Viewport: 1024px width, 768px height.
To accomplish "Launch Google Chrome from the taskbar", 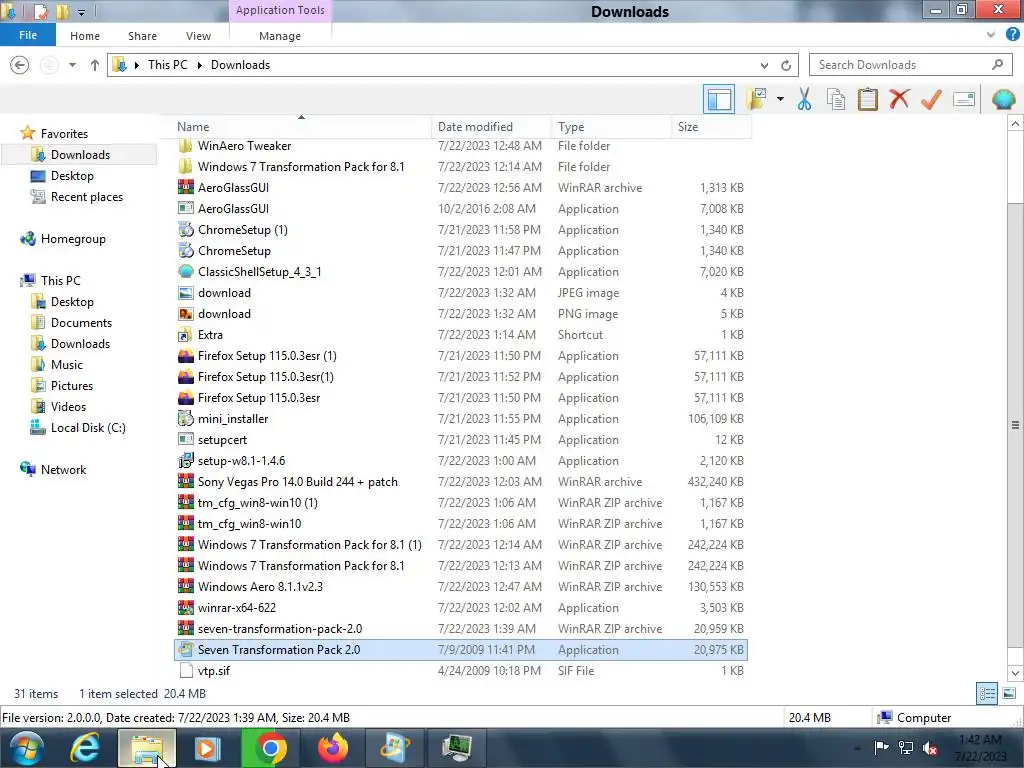I will pos(270,748).
